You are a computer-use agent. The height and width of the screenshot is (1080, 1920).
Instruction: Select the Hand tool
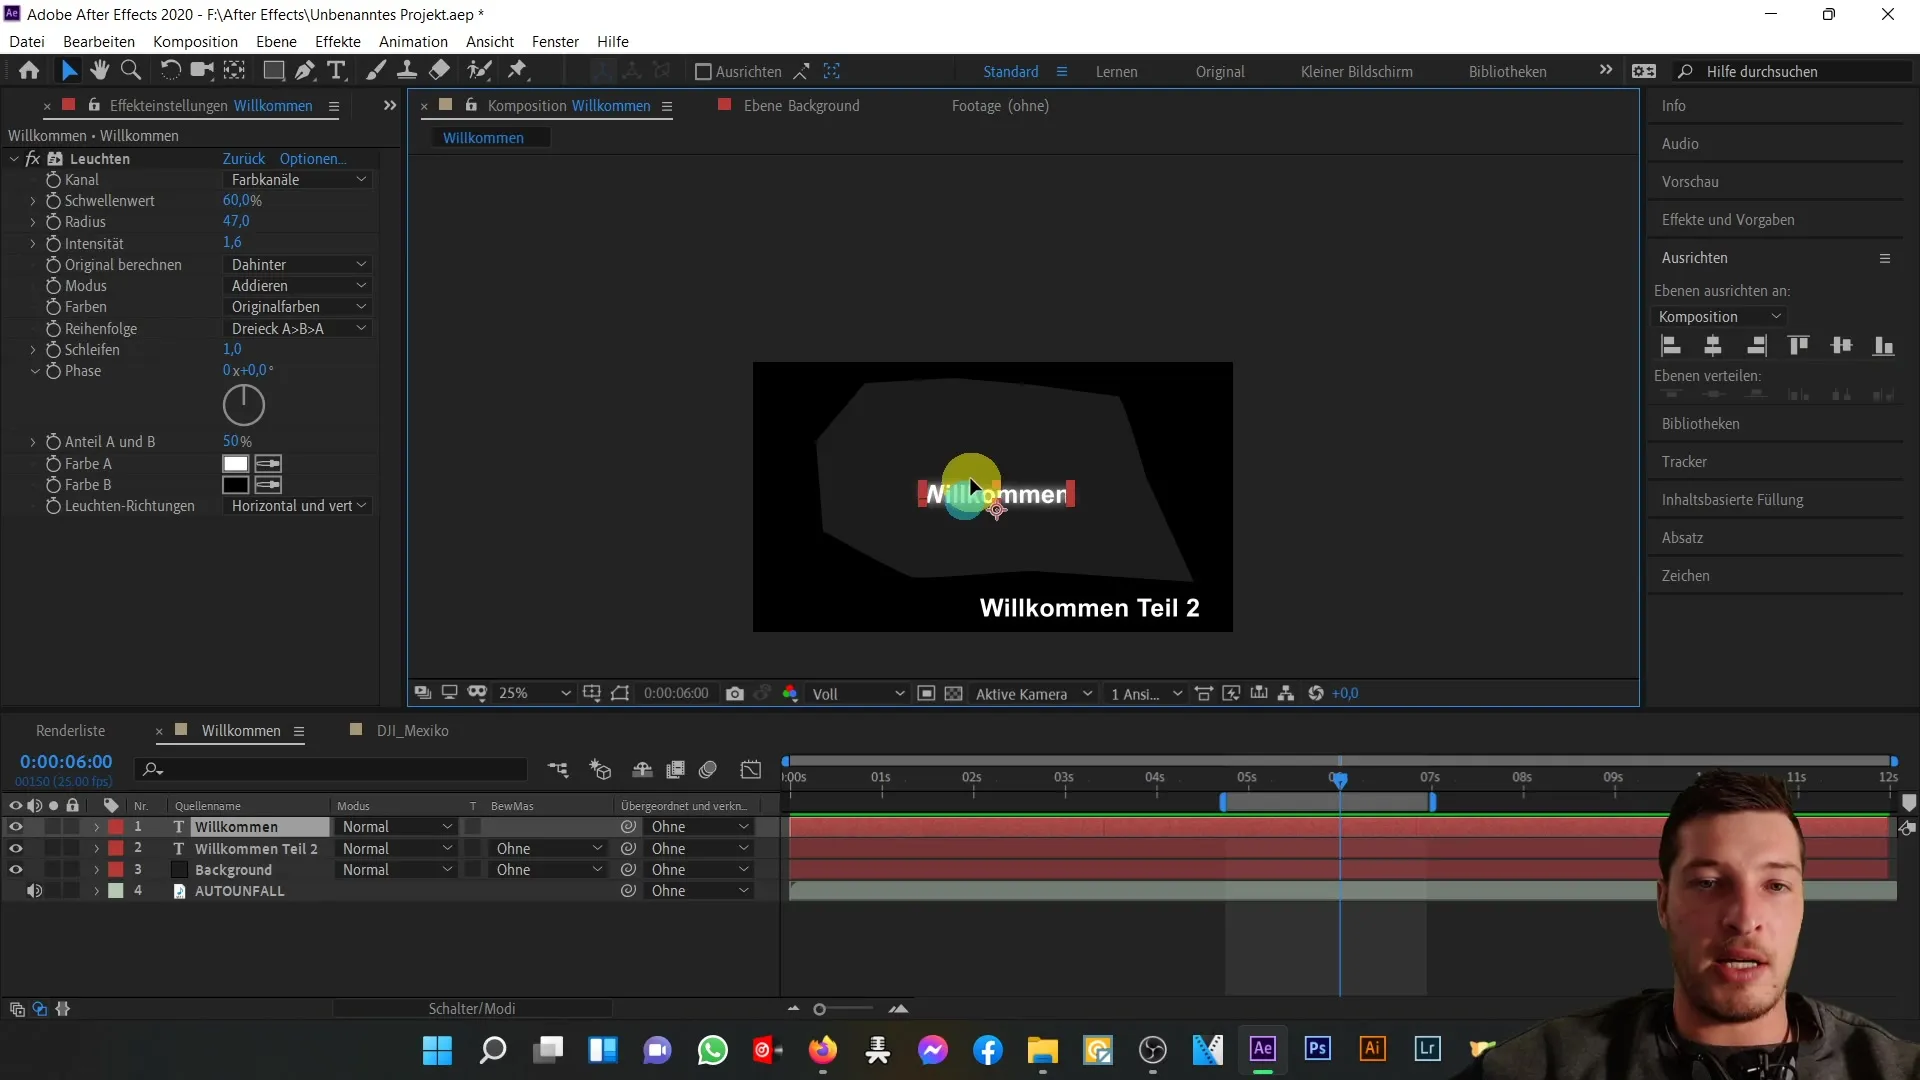99,71
